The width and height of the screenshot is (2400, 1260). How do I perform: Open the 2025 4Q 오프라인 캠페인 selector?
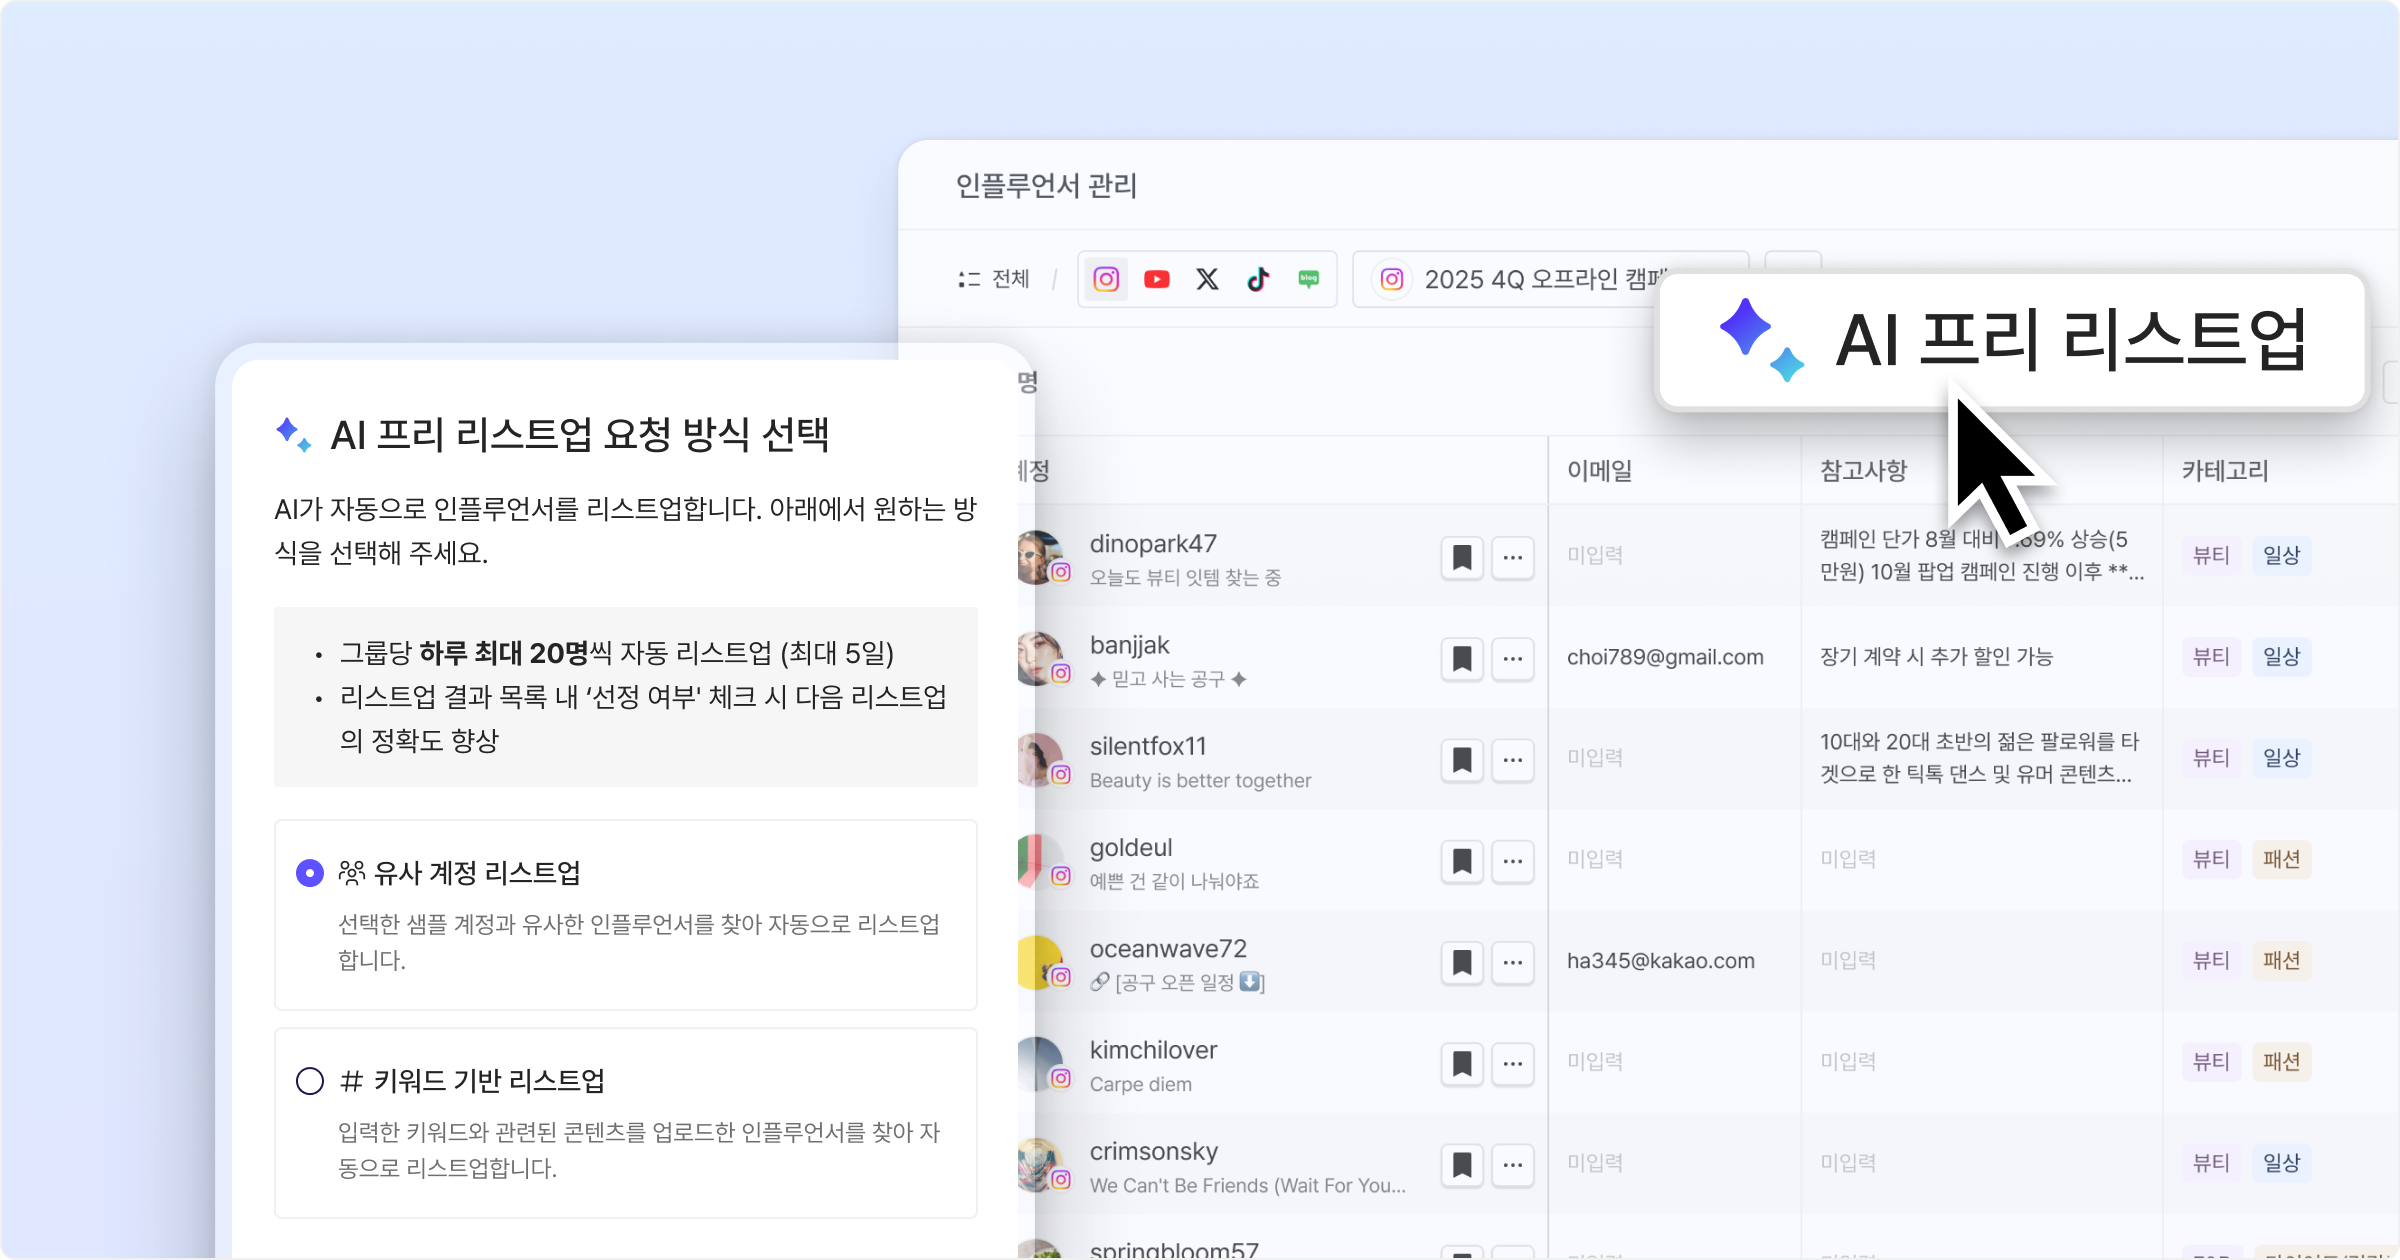pos(1530,279)
